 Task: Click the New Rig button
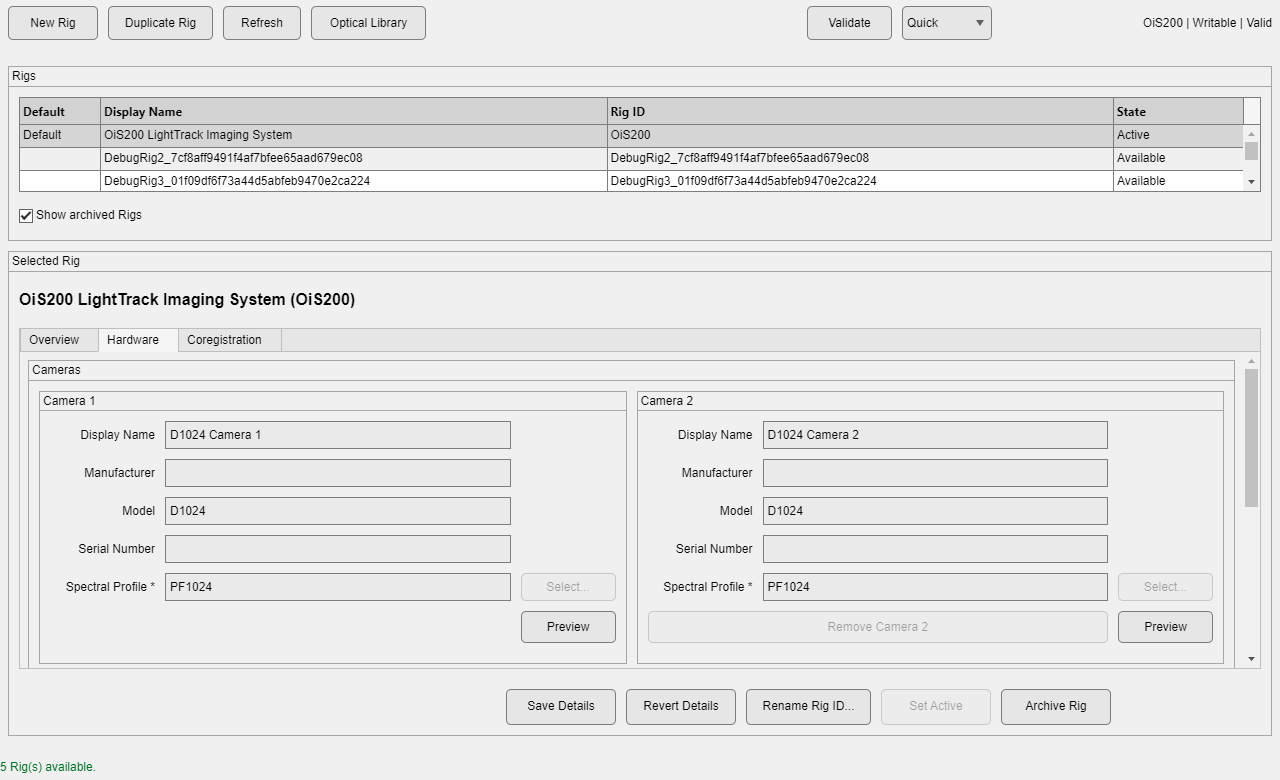click(53, 23)
